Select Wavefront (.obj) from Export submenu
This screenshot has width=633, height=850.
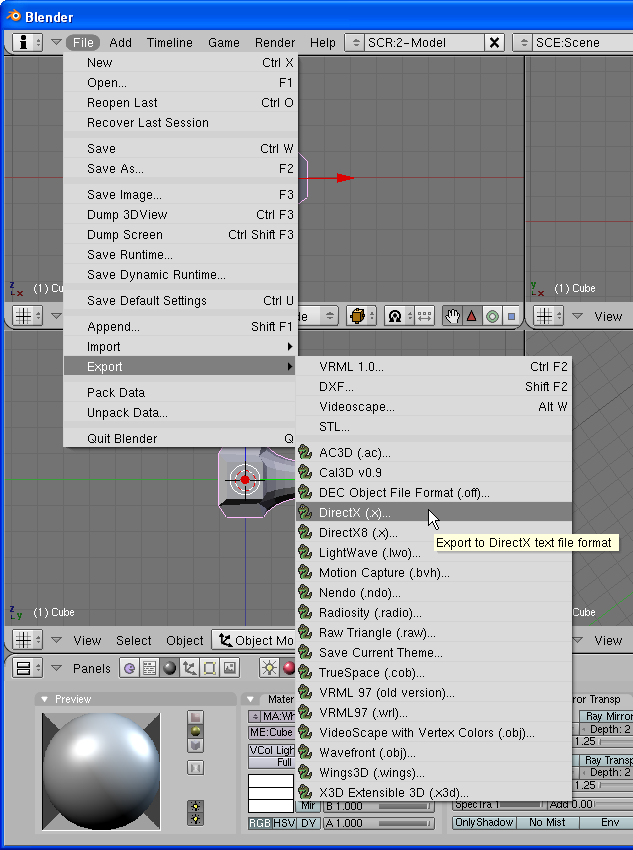tap(367, 752)
